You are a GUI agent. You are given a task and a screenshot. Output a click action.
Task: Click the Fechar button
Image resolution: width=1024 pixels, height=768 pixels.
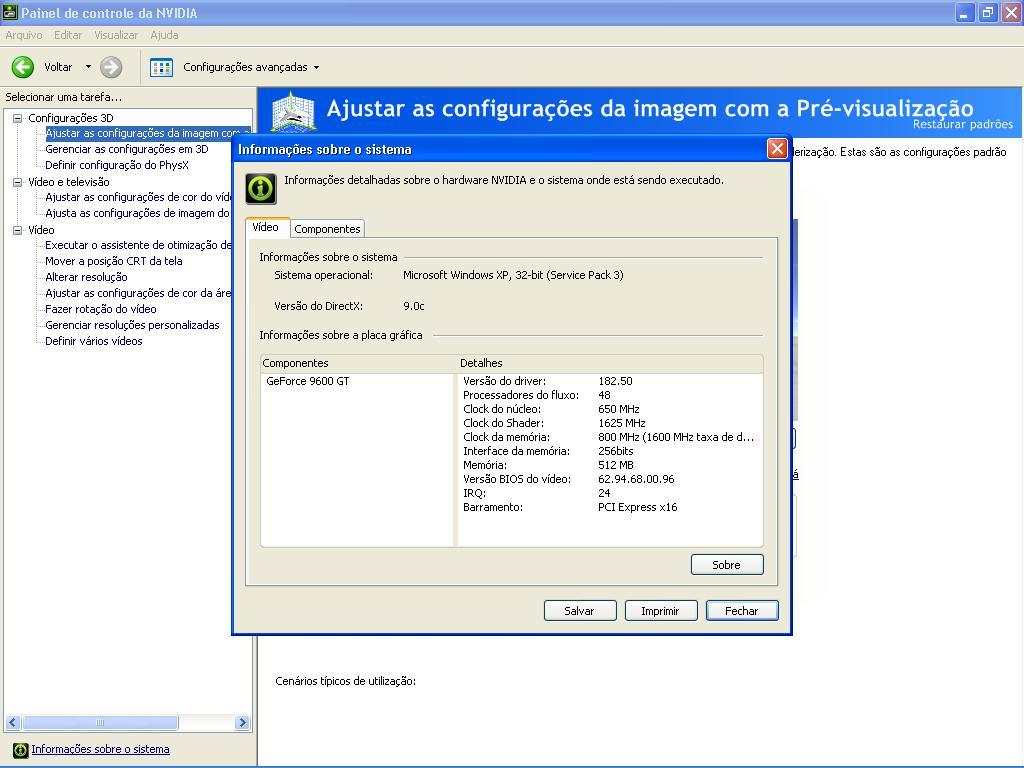tap(741, 611)
